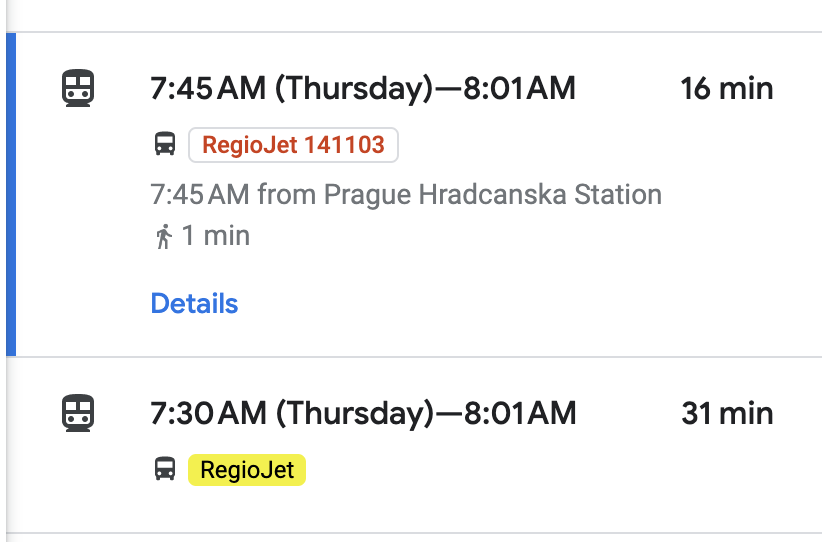Click the 16 min duration label
The image size is (822, 542).
[x=727, y=89]
